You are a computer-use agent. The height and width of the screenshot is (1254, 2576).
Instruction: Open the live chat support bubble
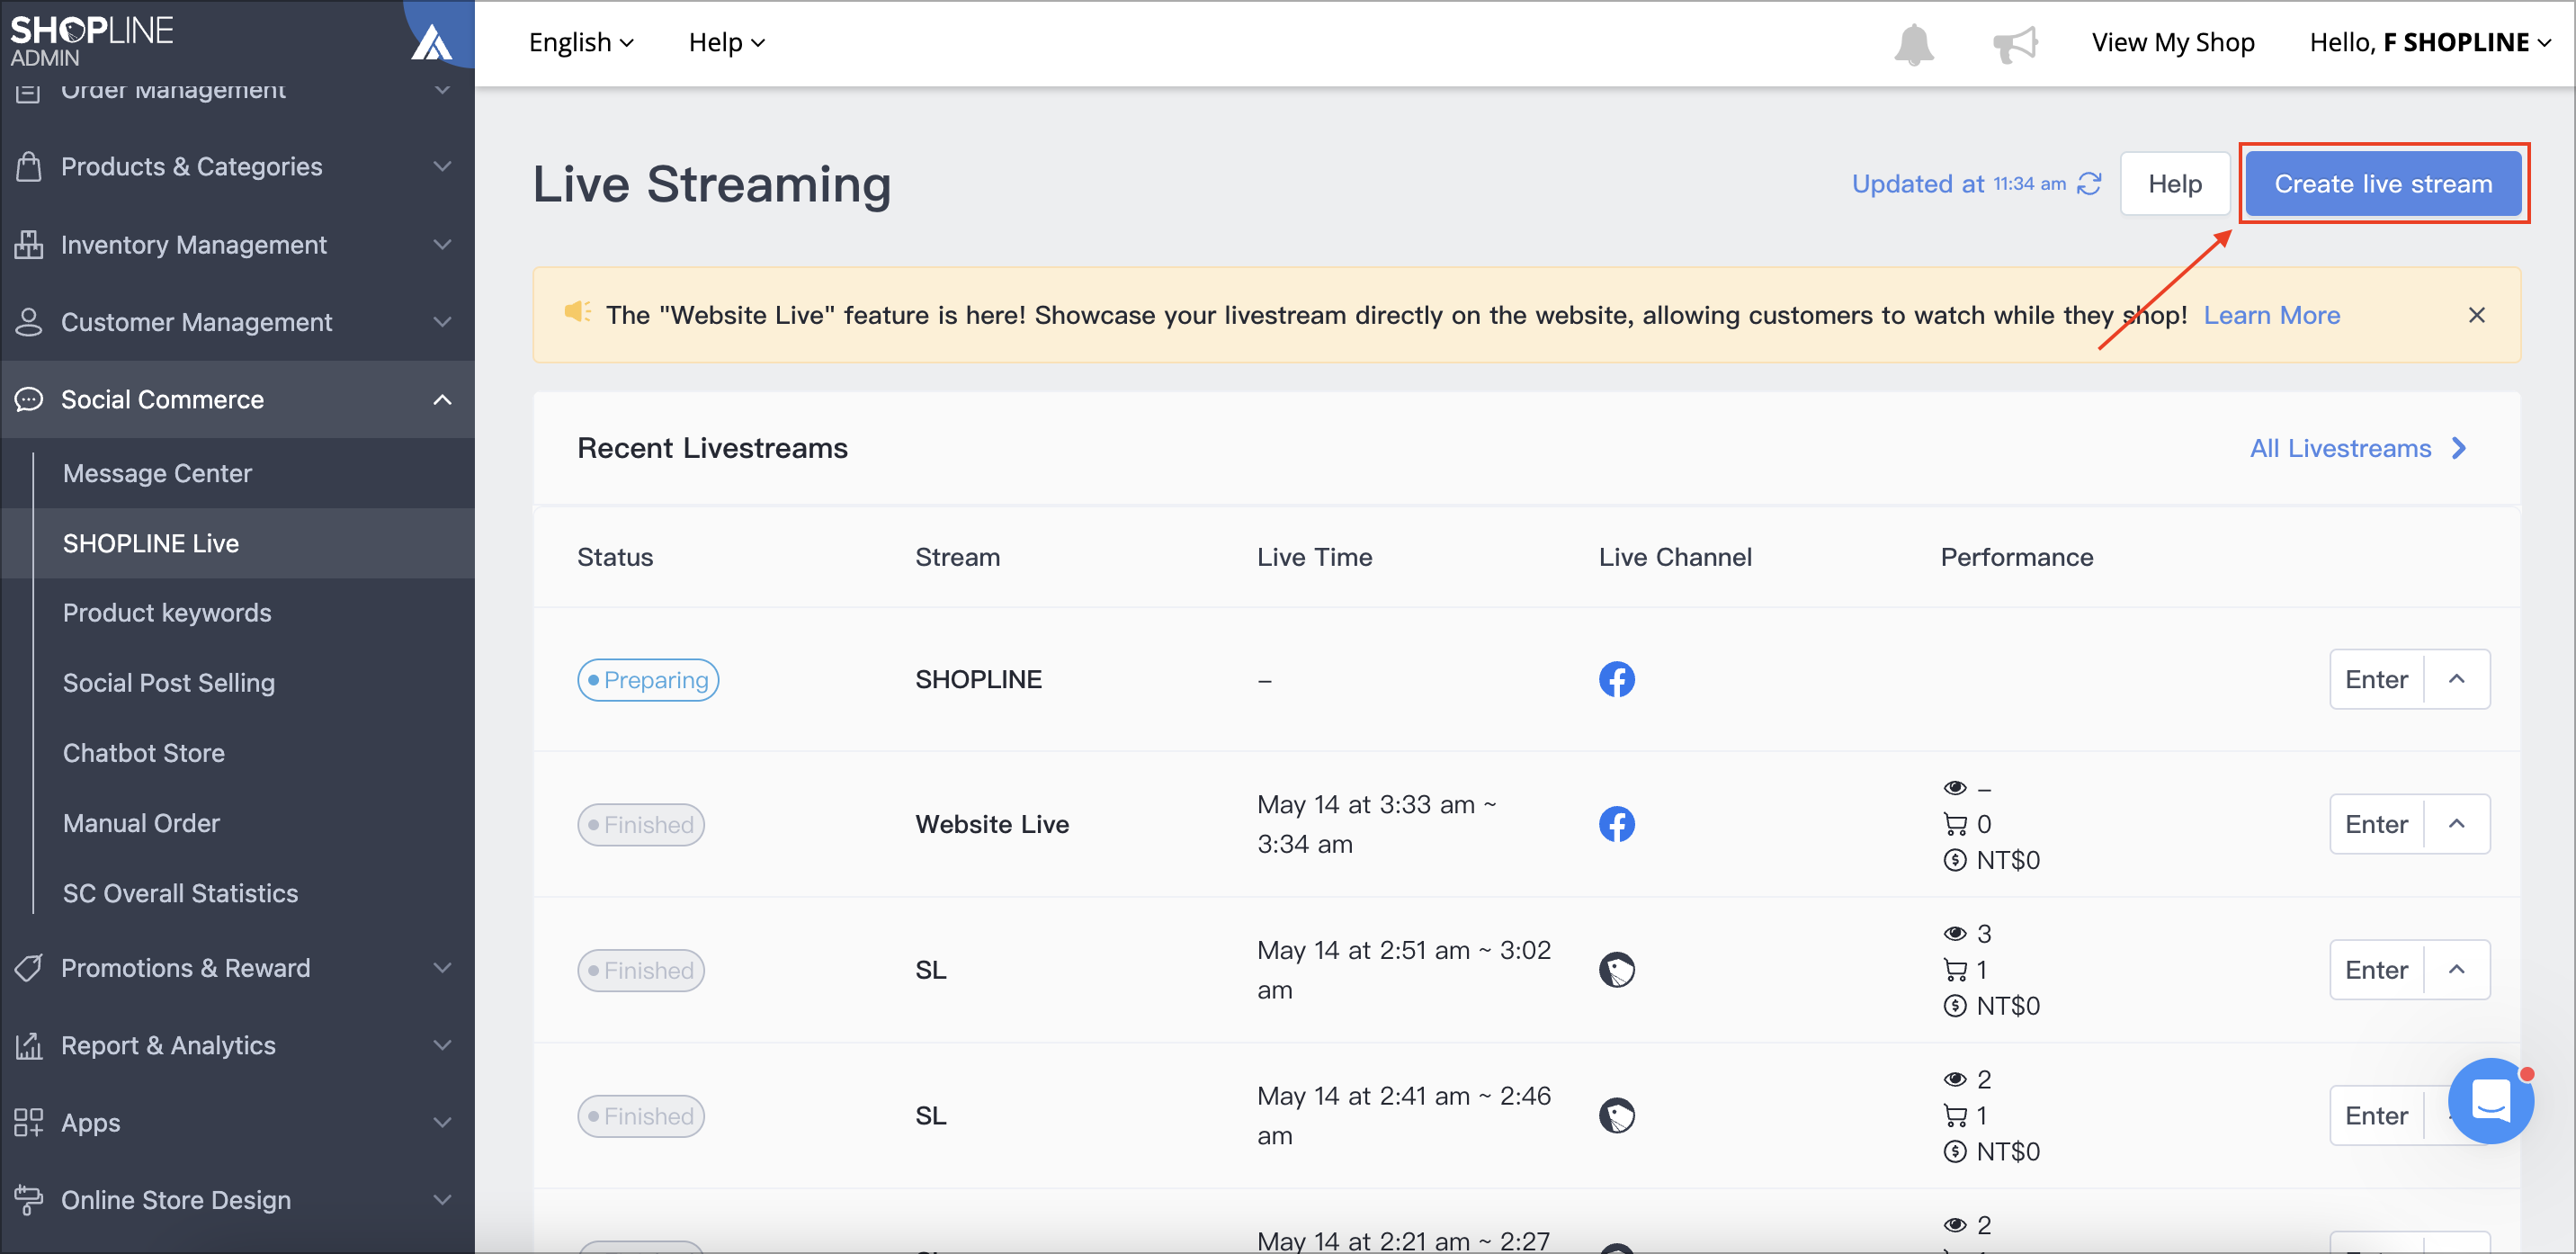pos(2490,1100)
